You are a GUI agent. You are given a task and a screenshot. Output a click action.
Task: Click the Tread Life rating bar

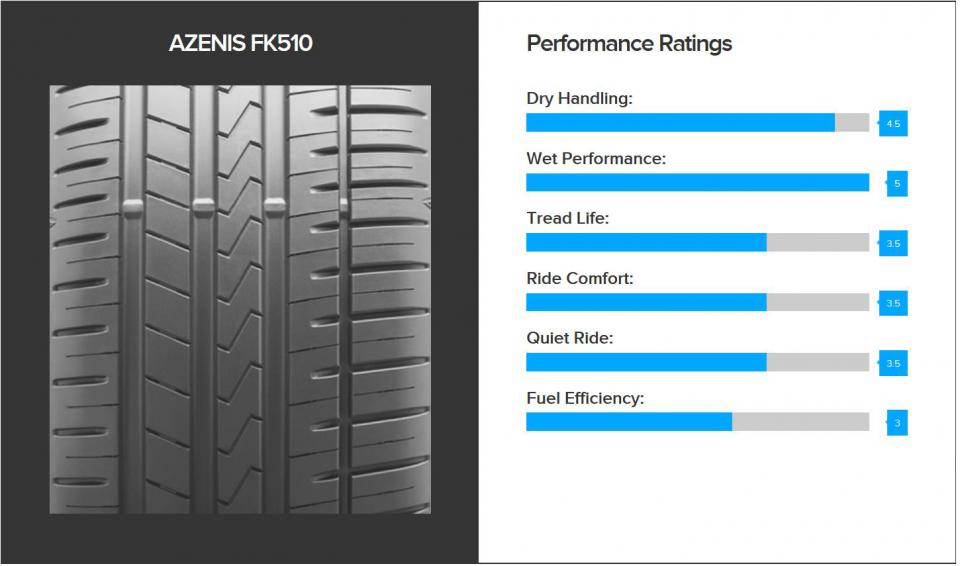[697, 243]
